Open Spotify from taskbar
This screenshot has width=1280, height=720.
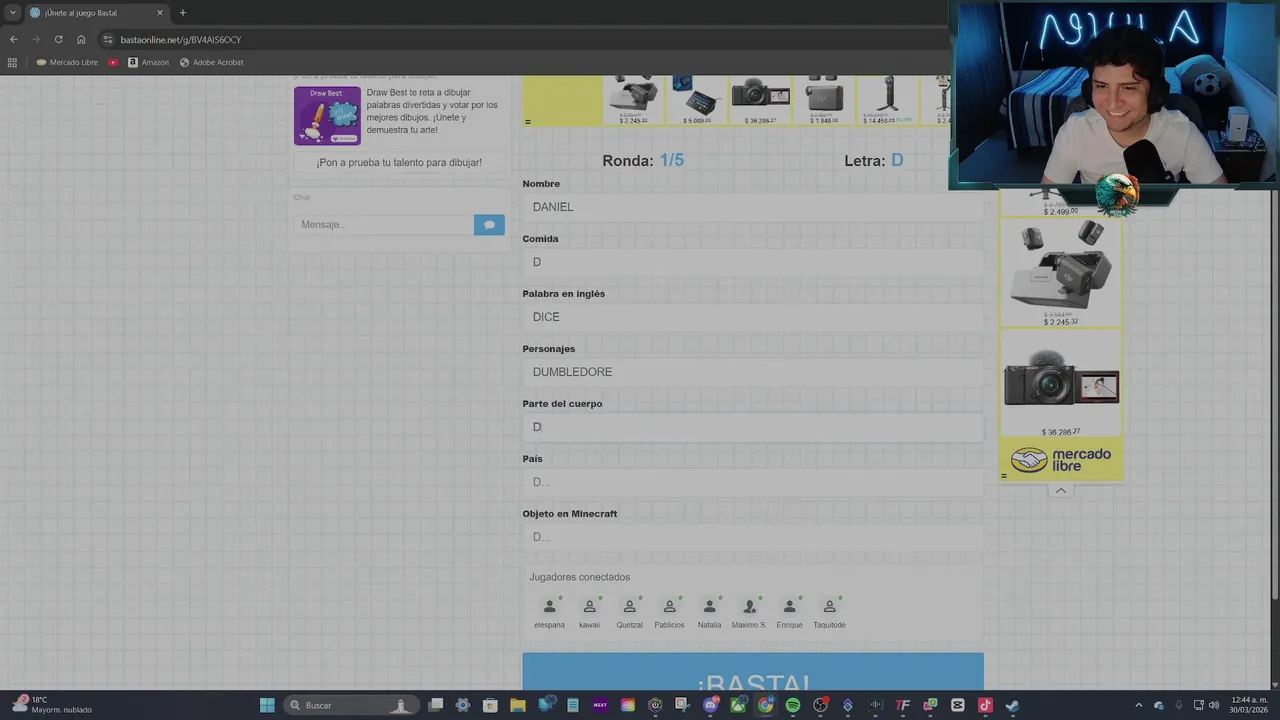[x=793, y=705]
